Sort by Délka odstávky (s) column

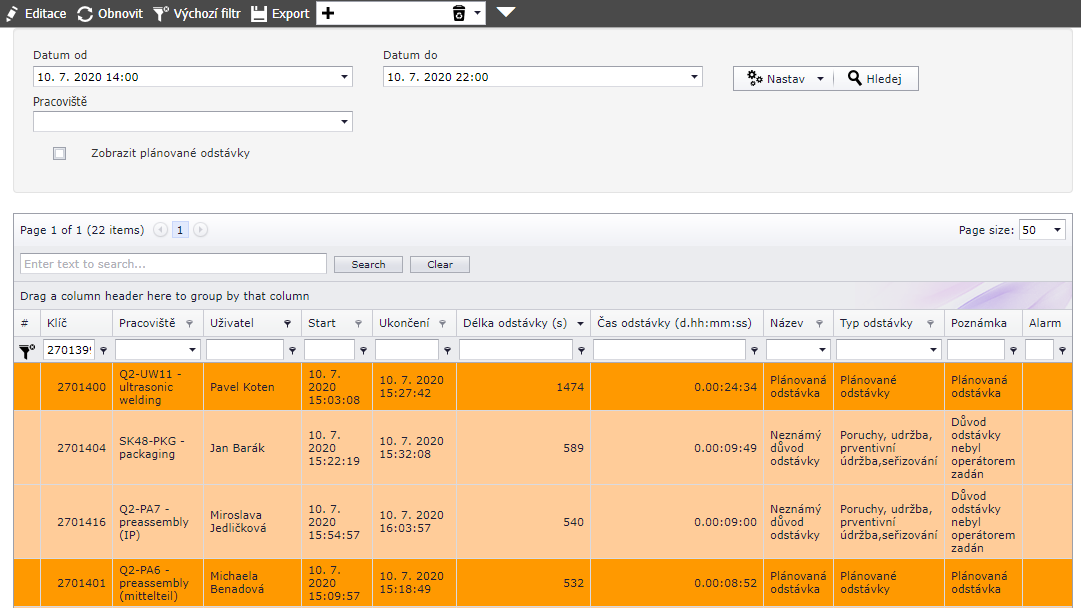coord(512,323)
